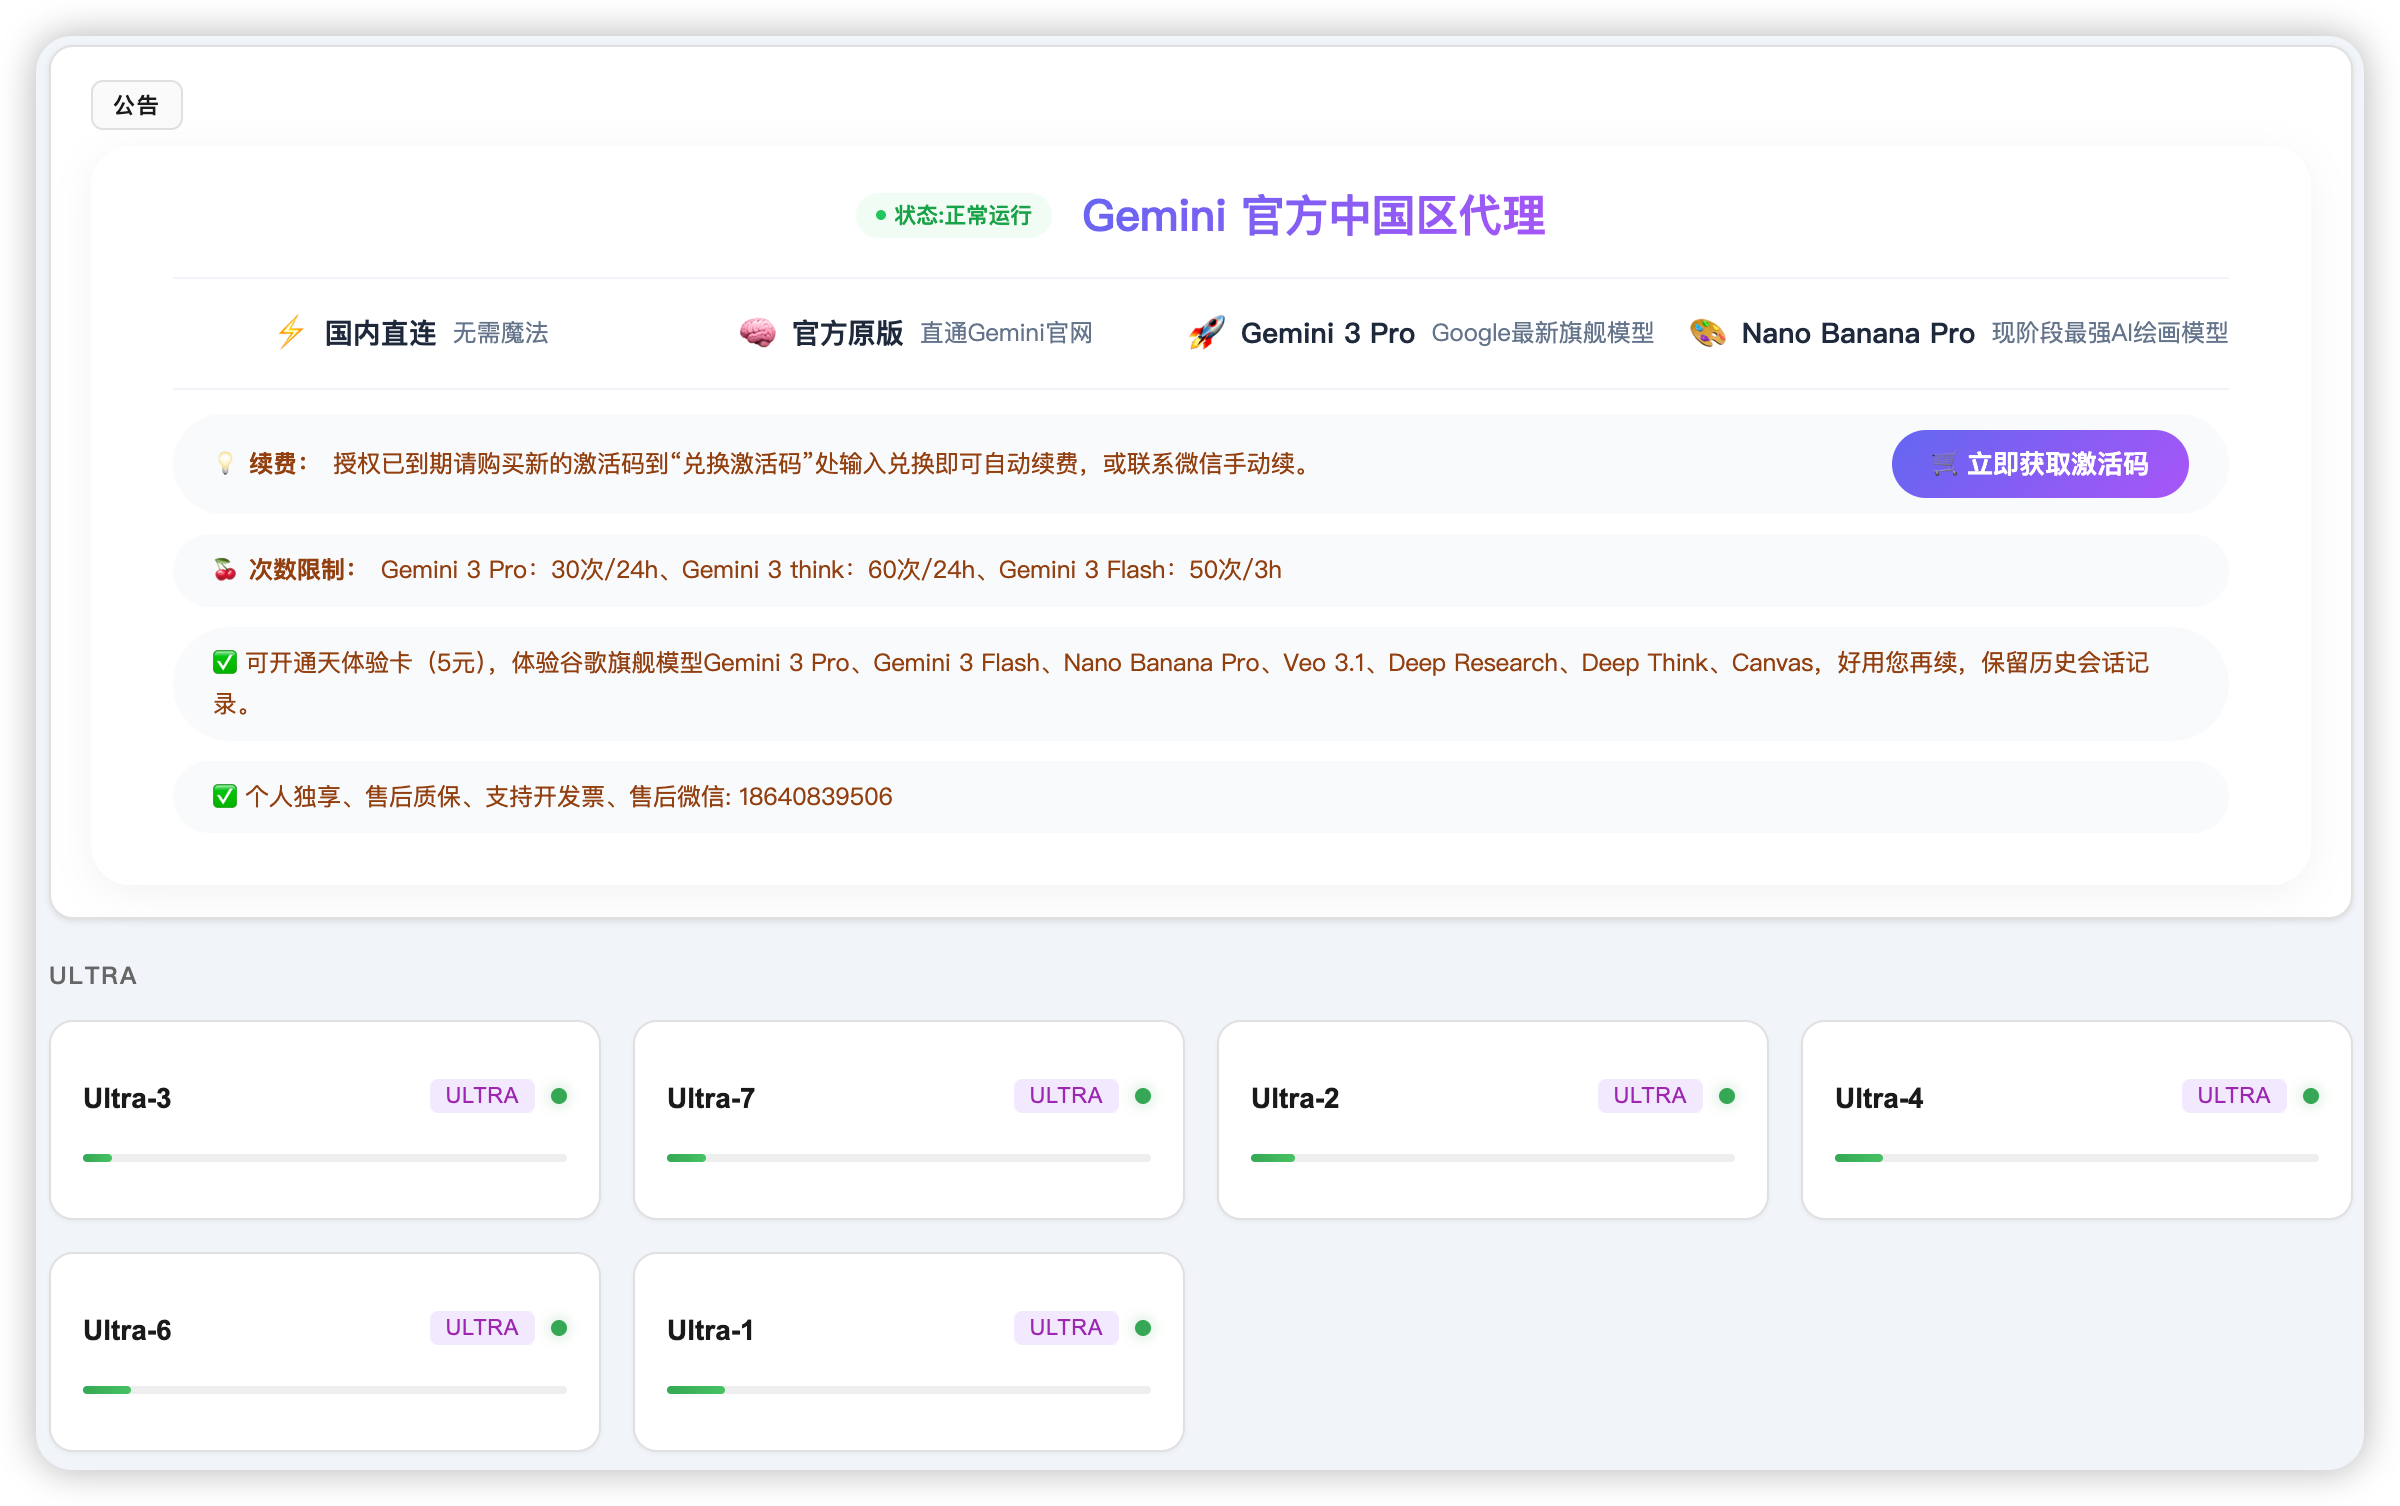This screenshot has width=2400, height=1506.
Task: Click the after-sales WeChat number 18640839506
Action: pos(815,796)
